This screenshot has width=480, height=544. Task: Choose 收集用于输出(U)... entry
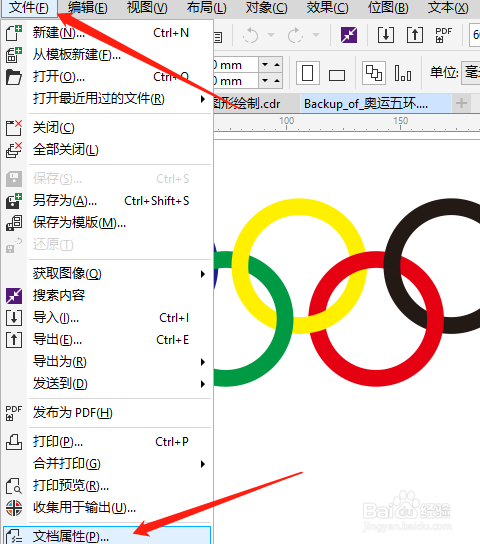point(108,508)
